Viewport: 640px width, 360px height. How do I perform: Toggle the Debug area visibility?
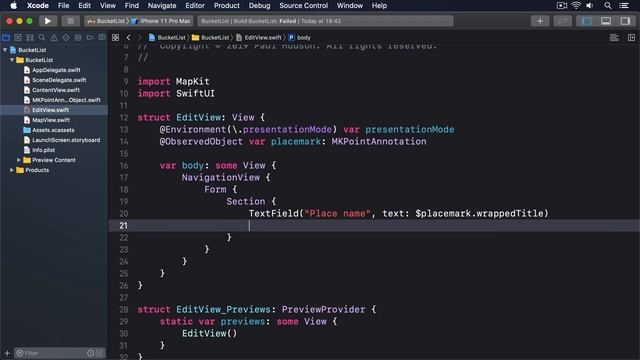click(x=606, y=21)
